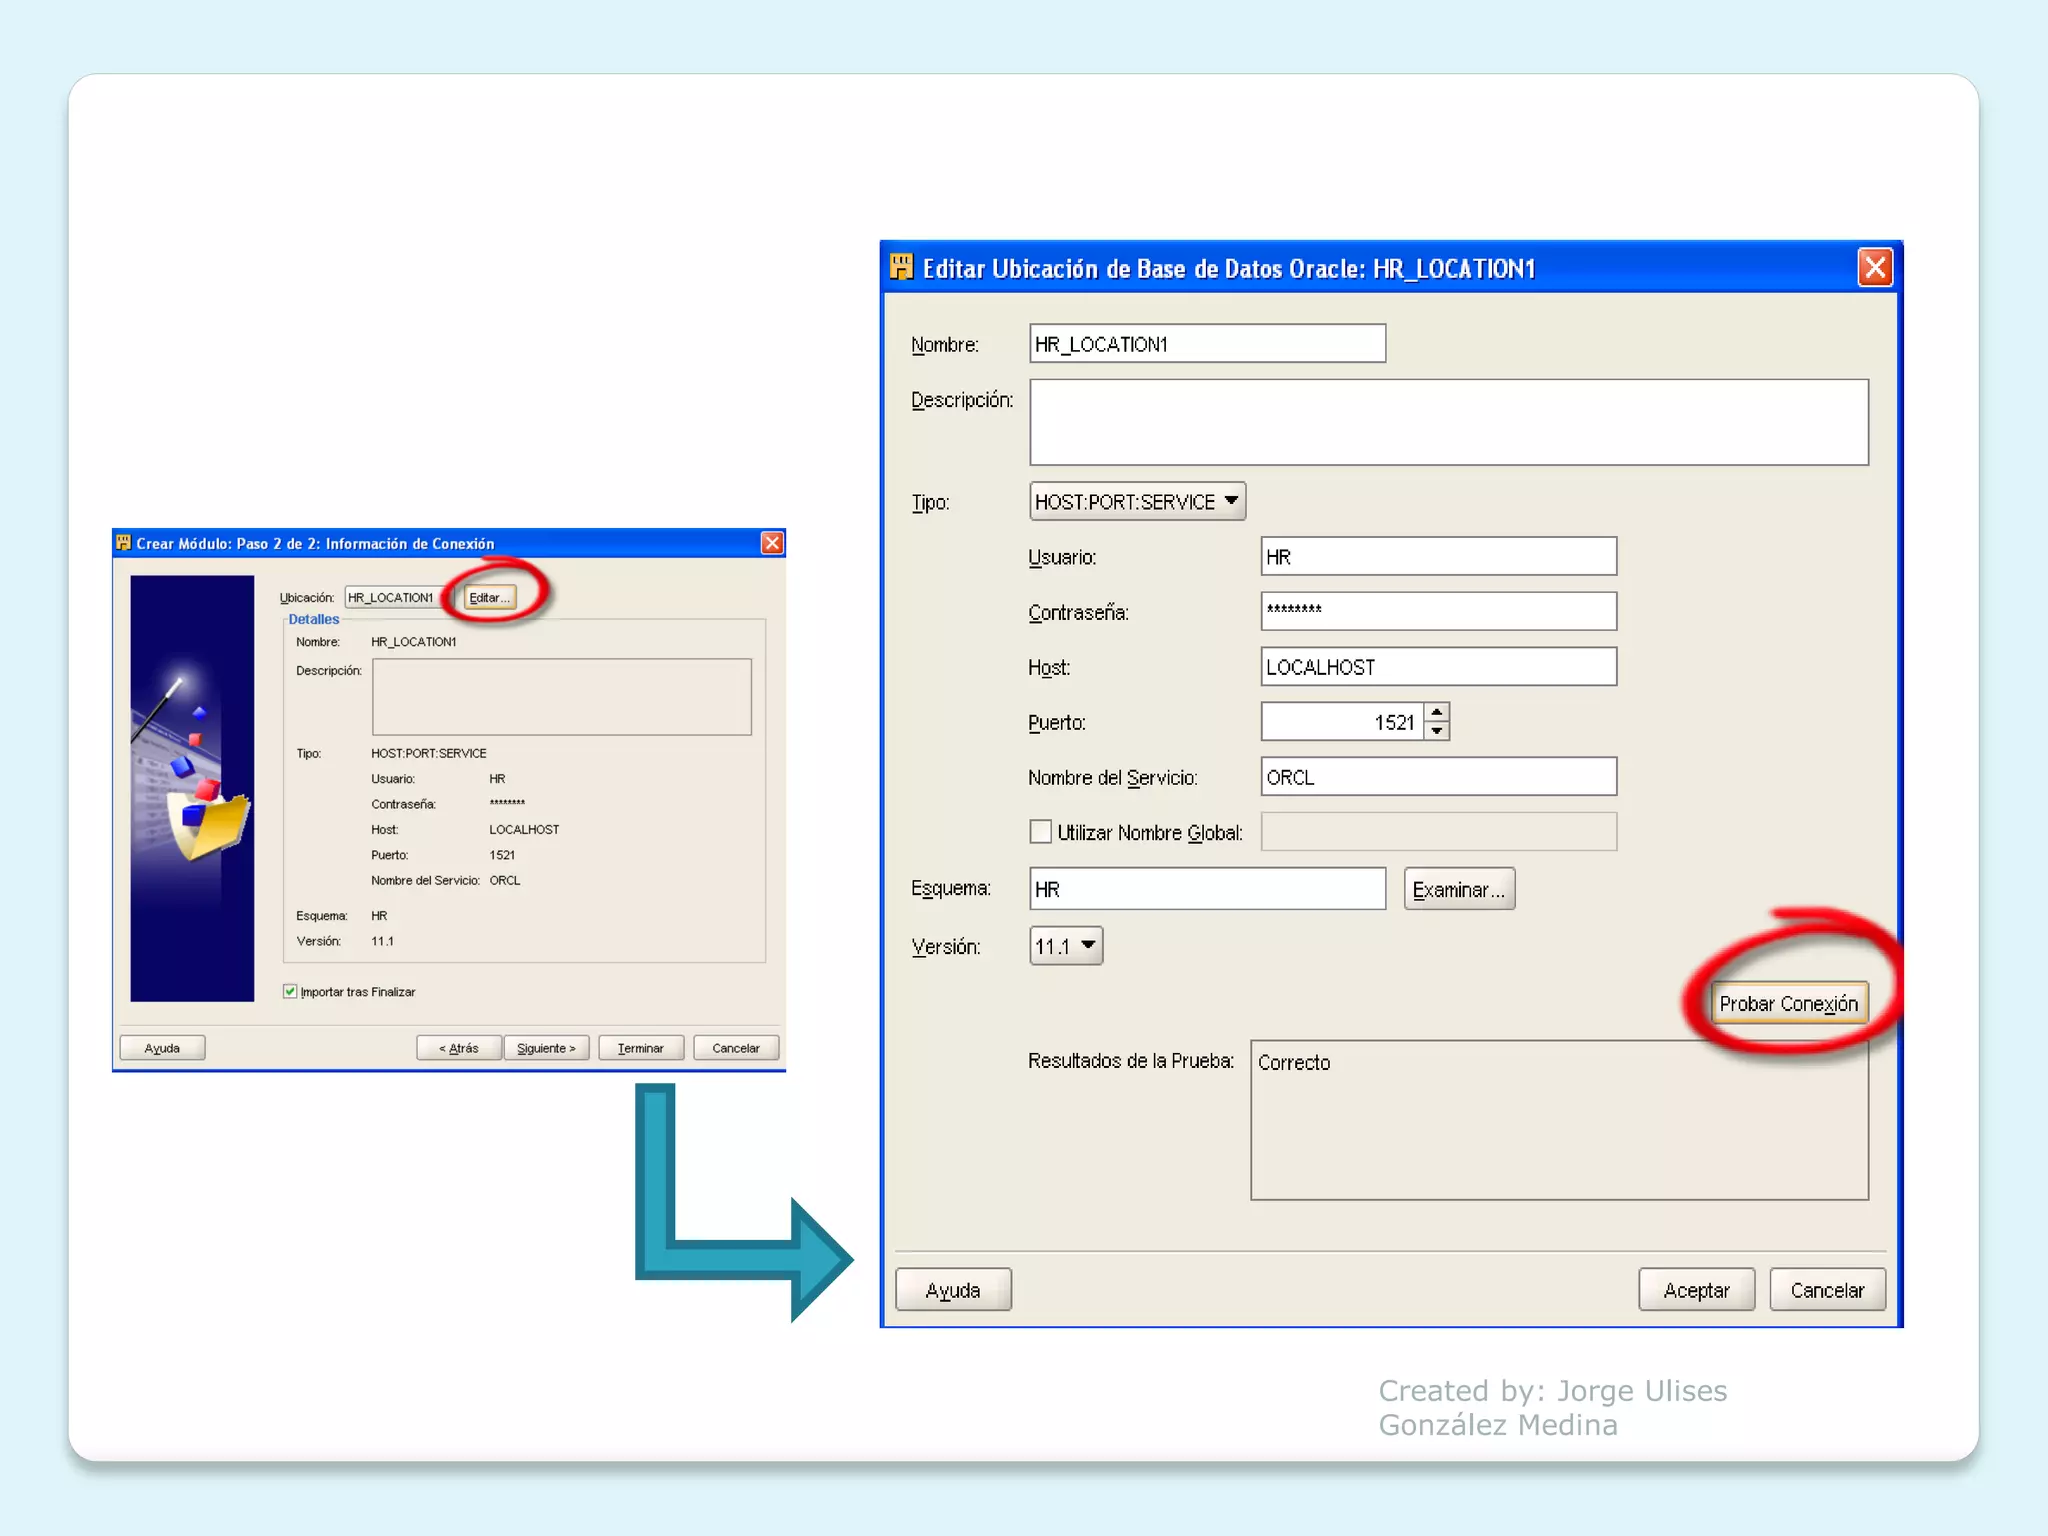This screenshot has height=1536, width=2048.
Task: Click the Examinar button beside Esquema
Action: tap(1458, 889)
